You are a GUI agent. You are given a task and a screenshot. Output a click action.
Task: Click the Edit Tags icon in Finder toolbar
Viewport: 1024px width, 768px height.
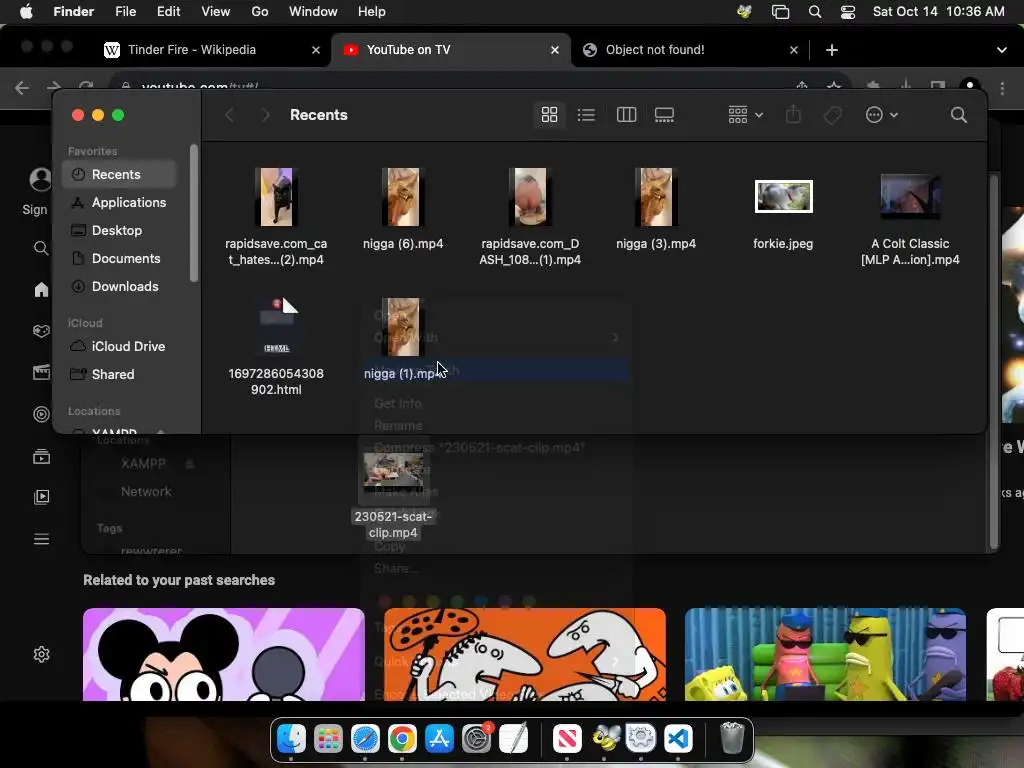click(832, 115)
